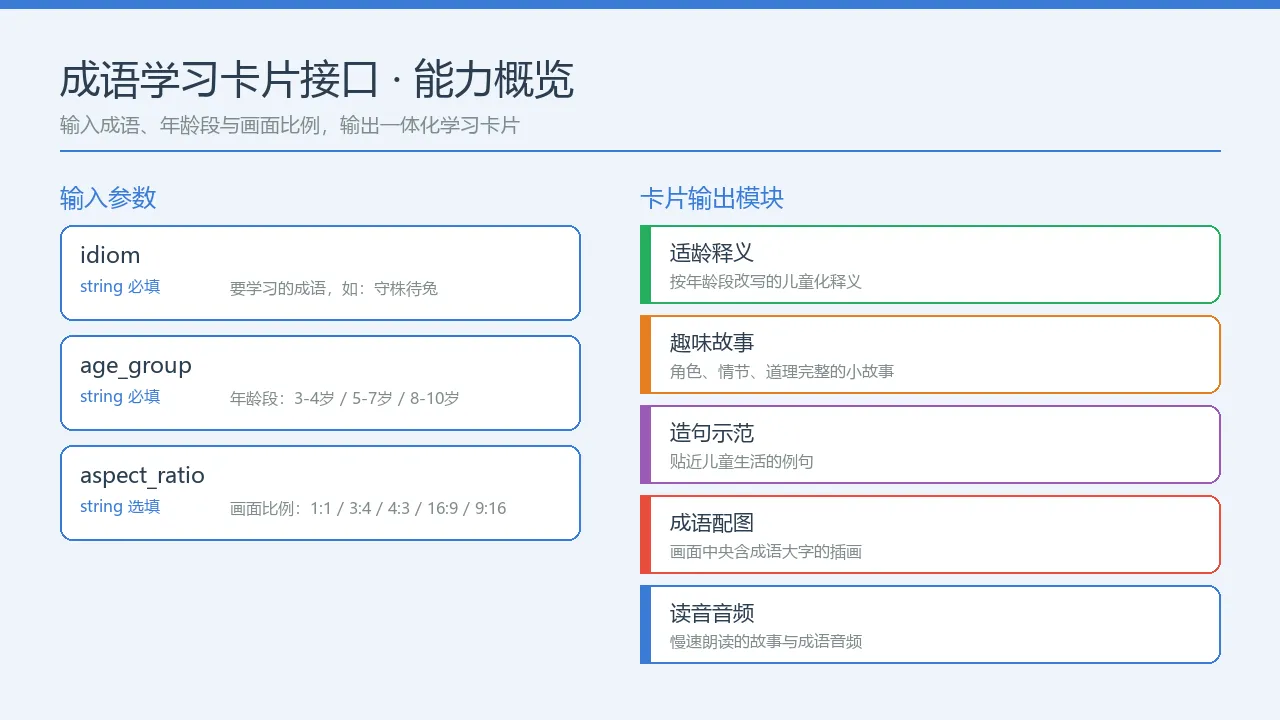Click the 读音音频 module title
The width and height of the screenshot is (1280, 720).
712,613
